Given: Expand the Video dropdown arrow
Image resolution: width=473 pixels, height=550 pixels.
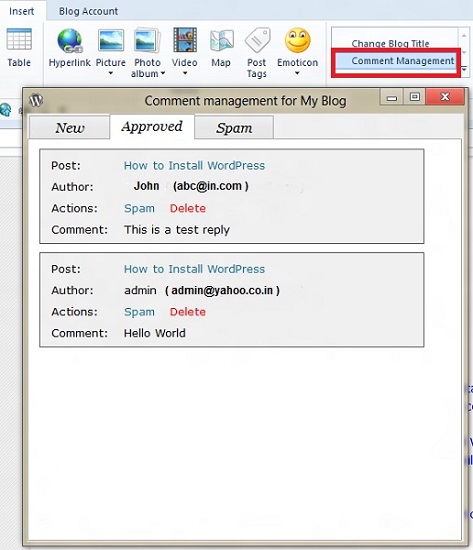Looking at the screenshot, I should 185,73.
